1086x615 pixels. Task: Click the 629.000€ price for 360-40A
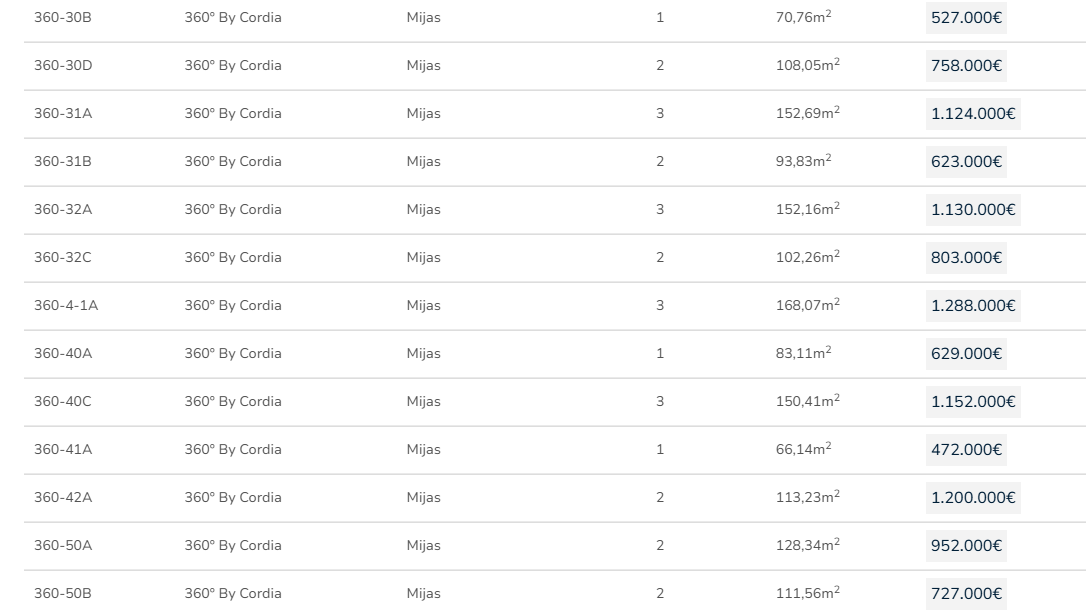pyautogui.click(x=966, y=354)
